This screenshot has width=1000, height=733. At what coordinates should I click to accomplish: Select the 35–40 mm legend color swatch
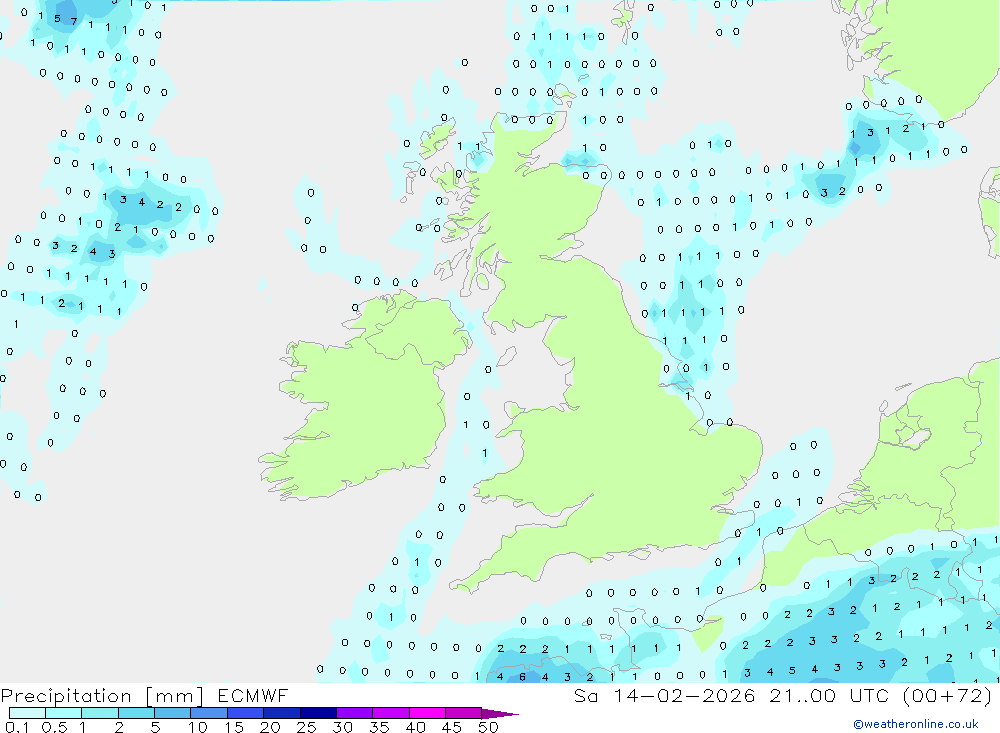point(390,713)
